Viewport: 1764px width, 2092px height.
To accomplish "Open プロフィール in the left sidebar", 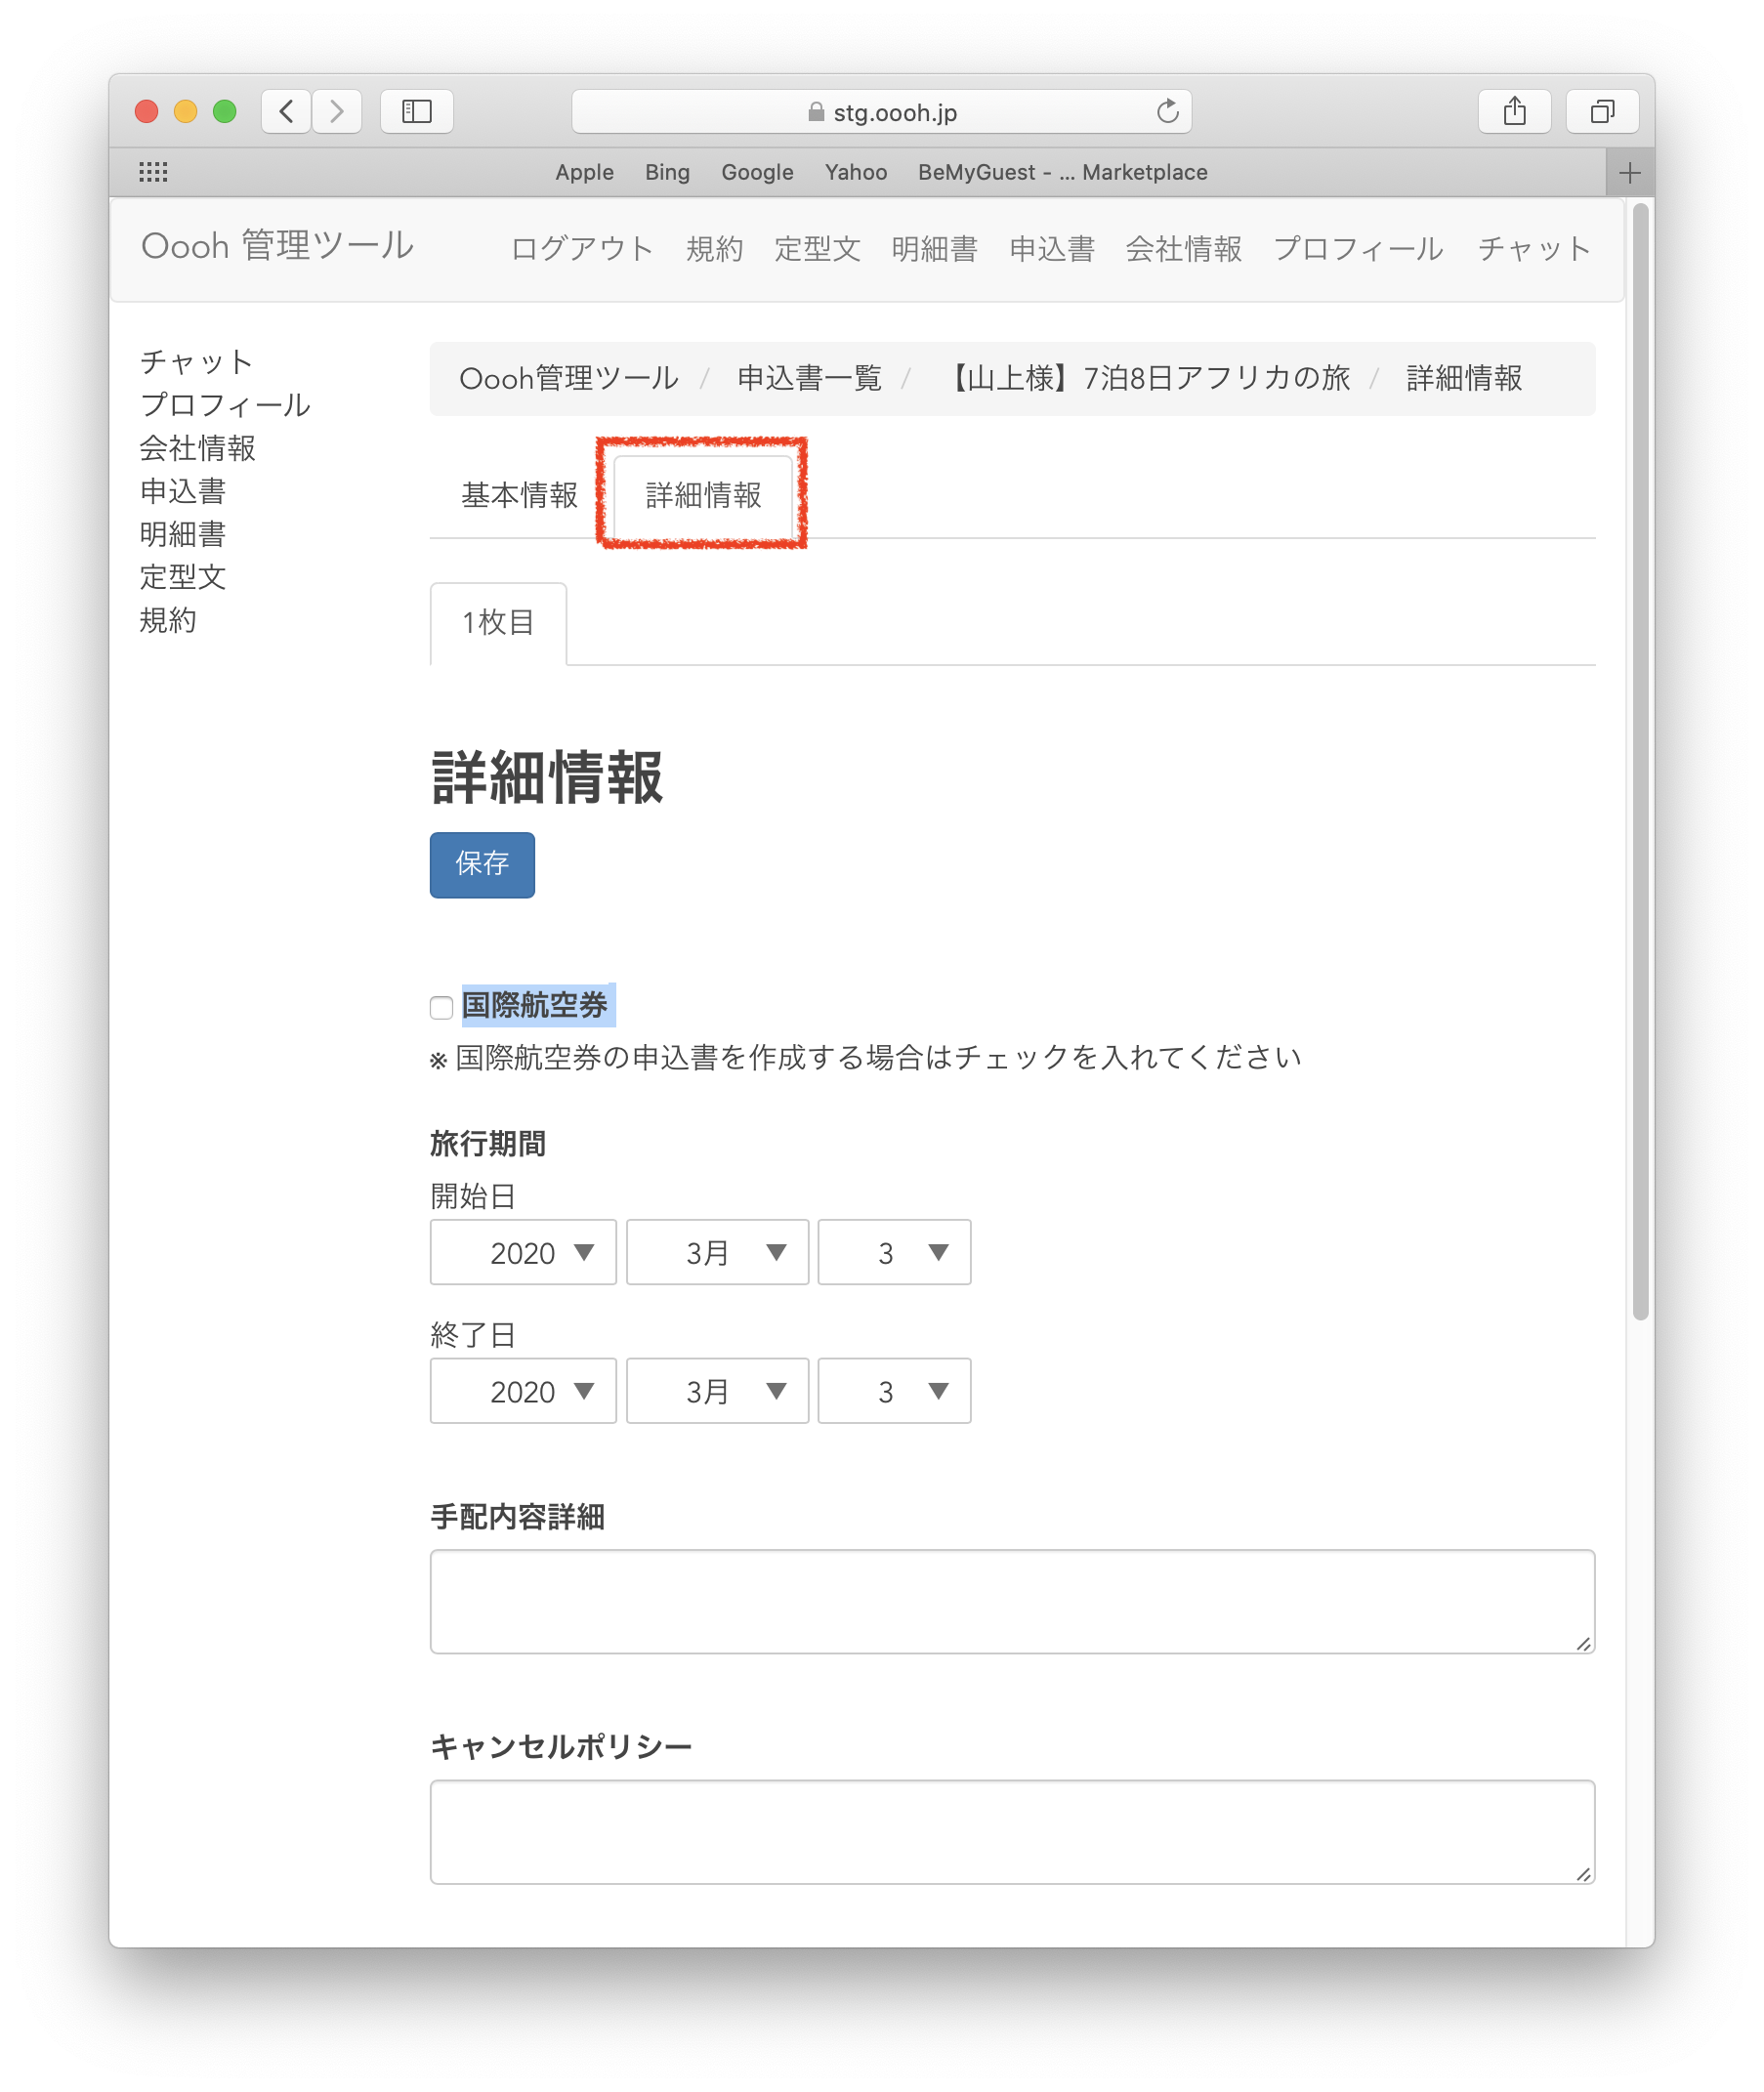I will point(225,405).
